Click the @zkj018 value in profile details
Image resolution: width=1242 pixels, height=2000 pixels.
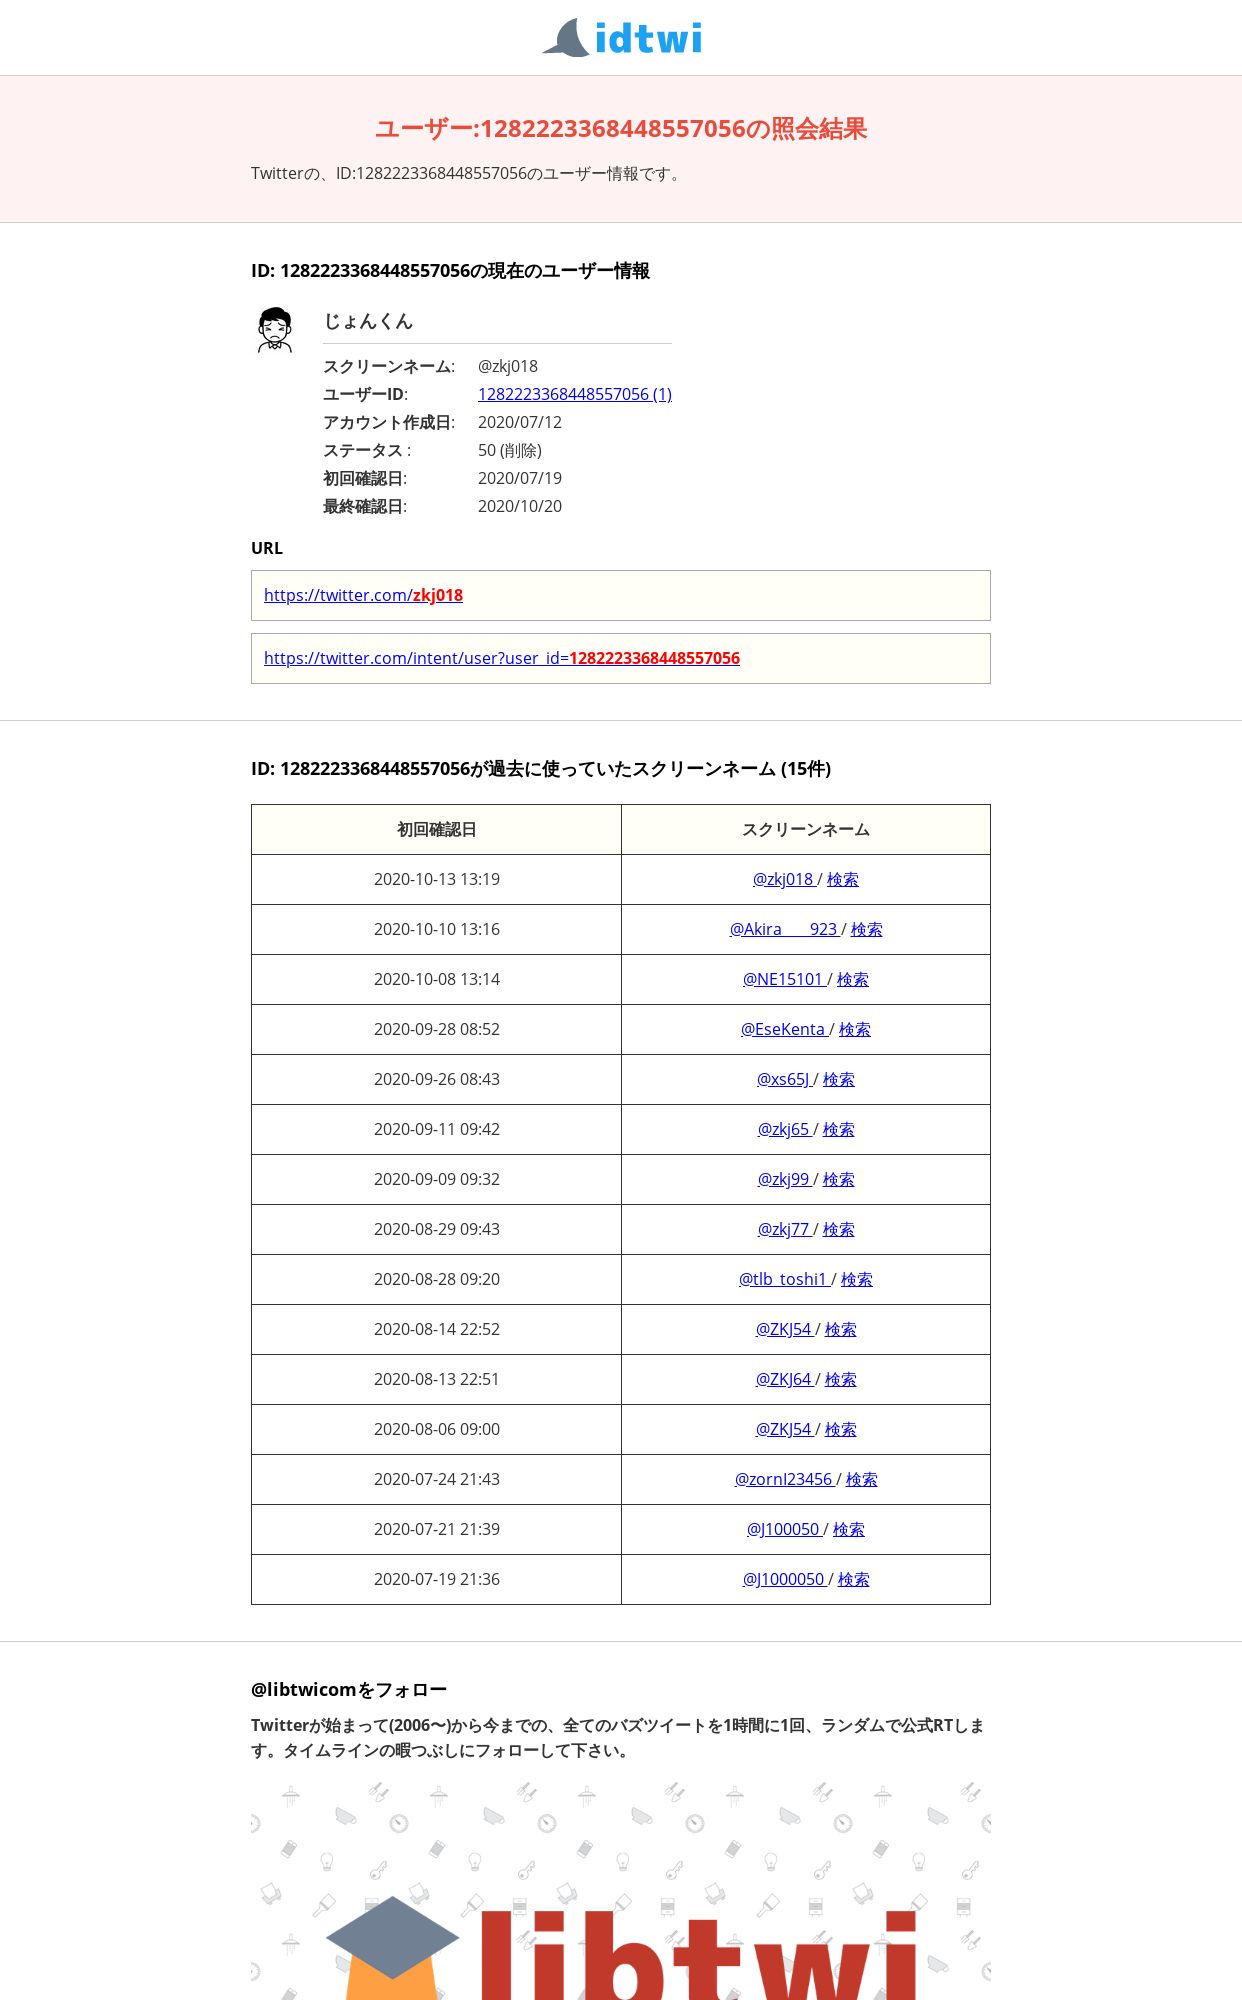(508, 366)
